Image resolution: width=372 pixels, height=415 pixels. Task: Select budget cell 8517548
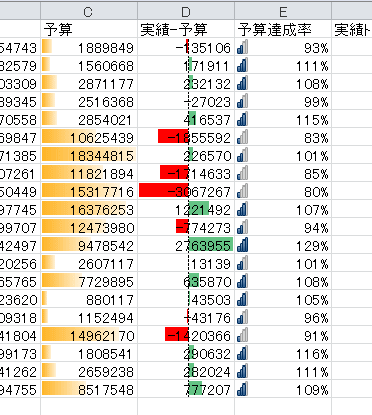click(89, 389)
